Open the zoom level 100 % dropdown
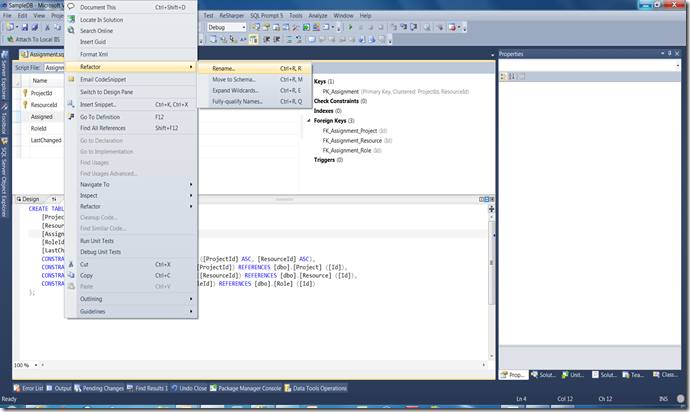690x412 pixels. pyautogui.click(x=36, y=365)
